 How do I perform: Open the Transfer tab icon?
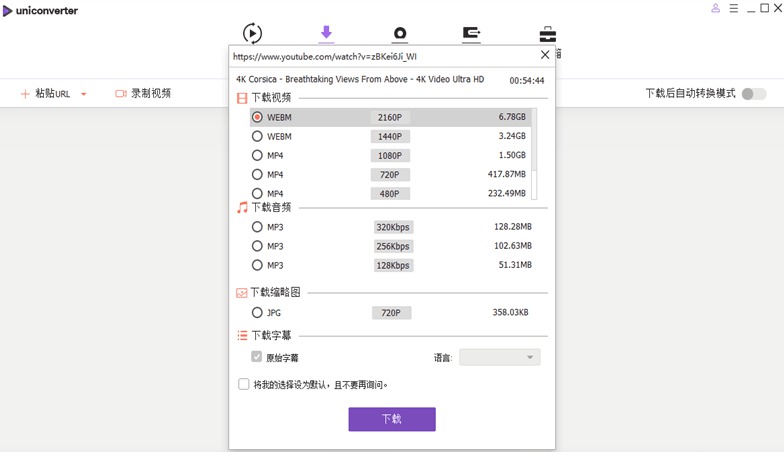click(472, 33)
